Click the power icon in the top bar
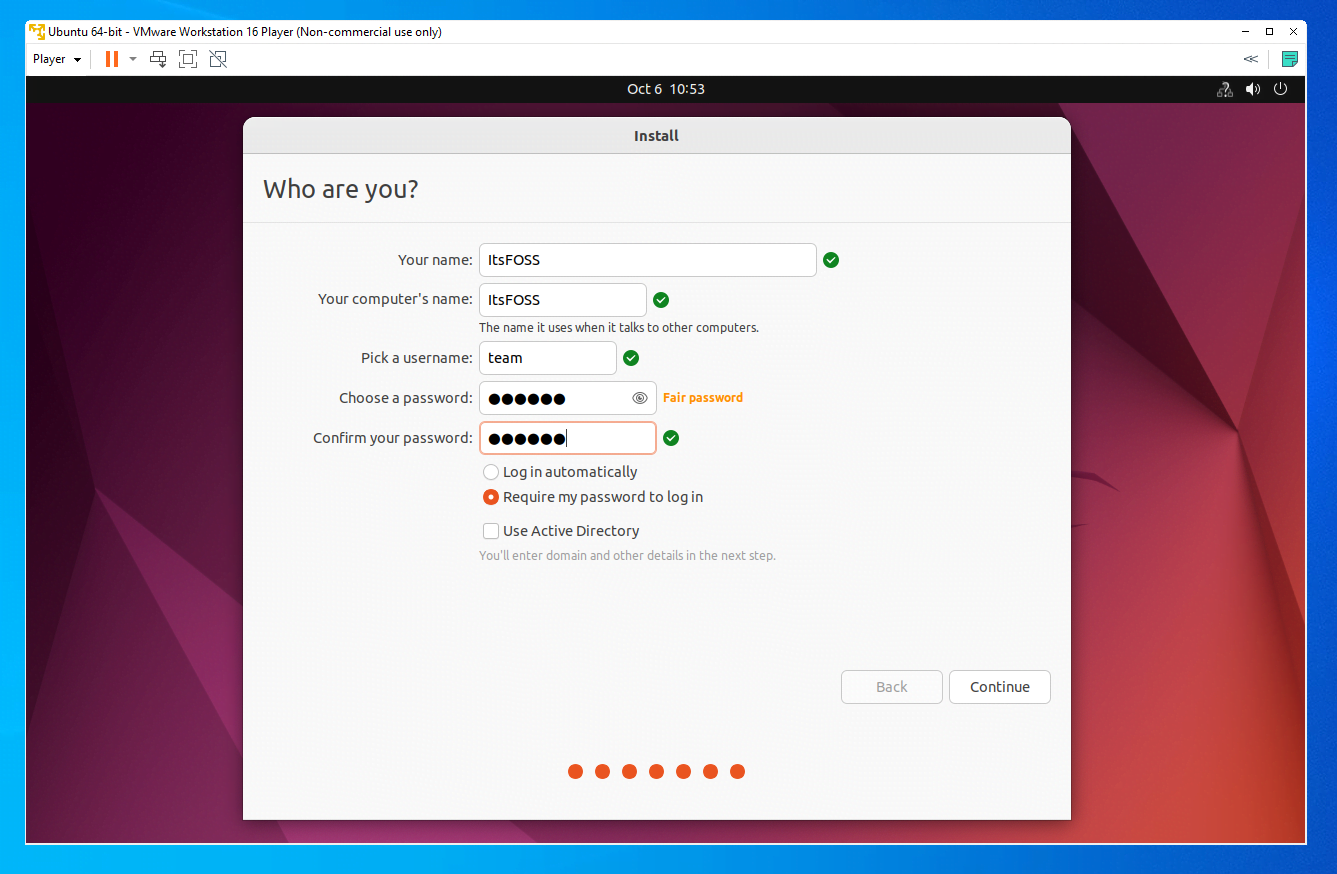Image resolution: width=1337 pixels, height=874 pixels. click(1281, 89)
